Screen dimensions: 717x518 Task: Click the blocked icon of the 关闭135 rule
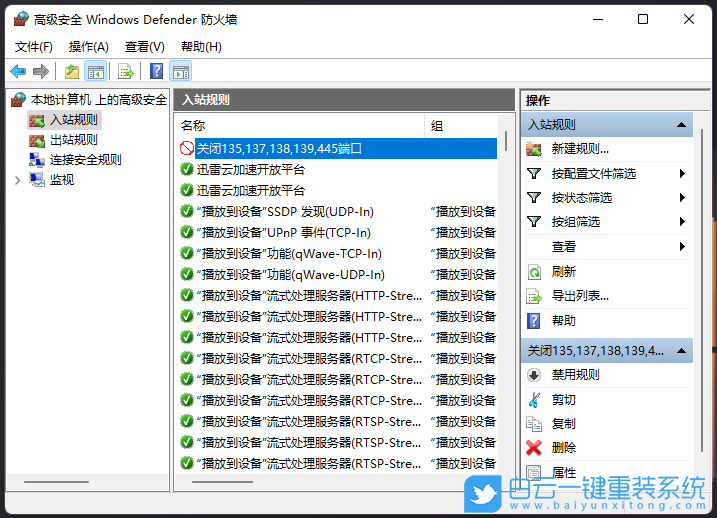[187, 148]
